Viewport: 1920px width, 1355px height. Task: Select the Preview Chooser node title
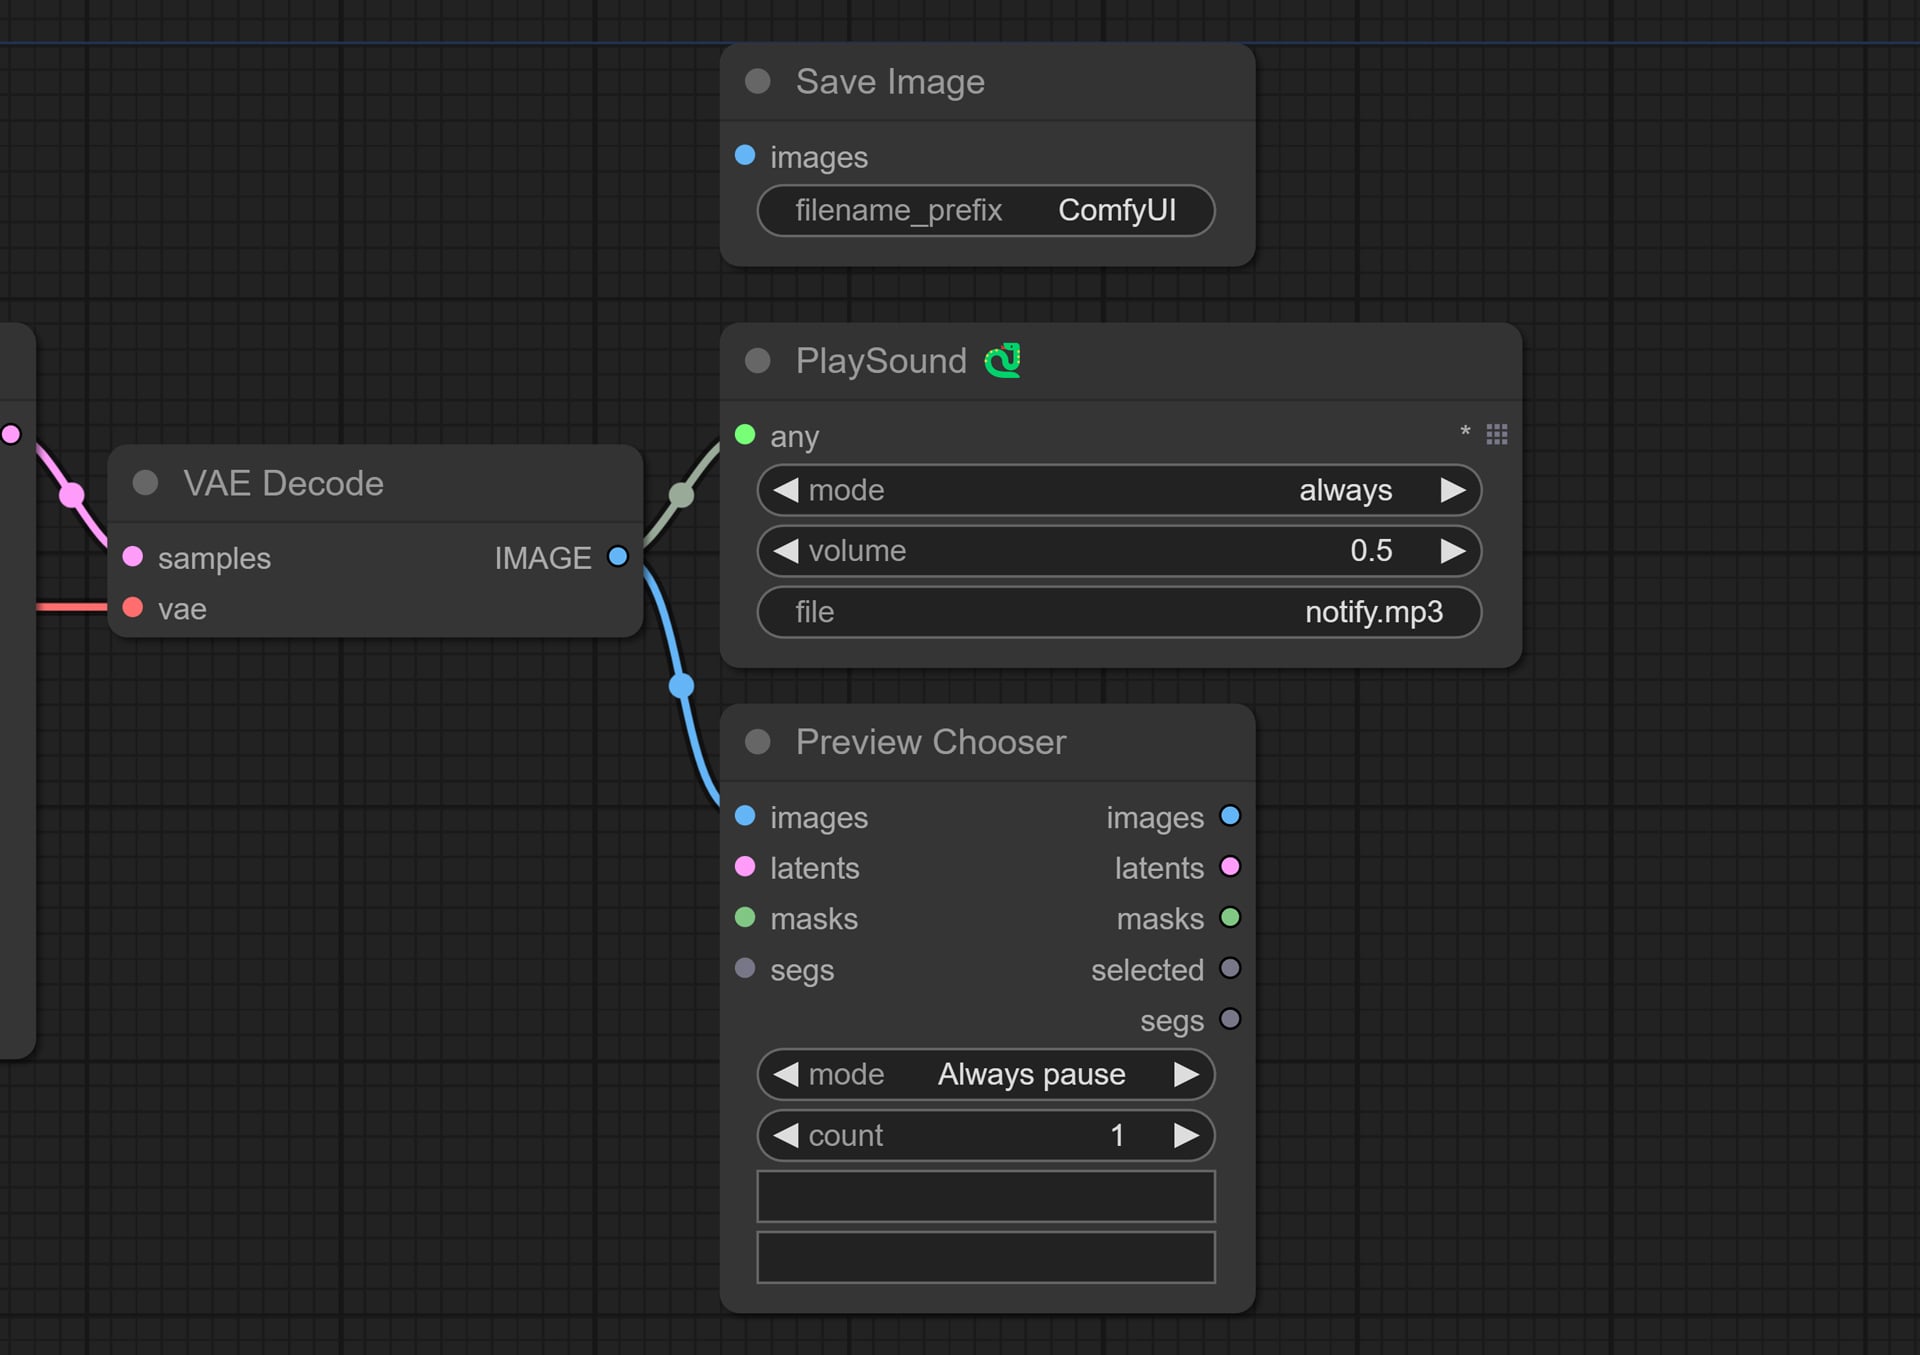coord(931,741)
